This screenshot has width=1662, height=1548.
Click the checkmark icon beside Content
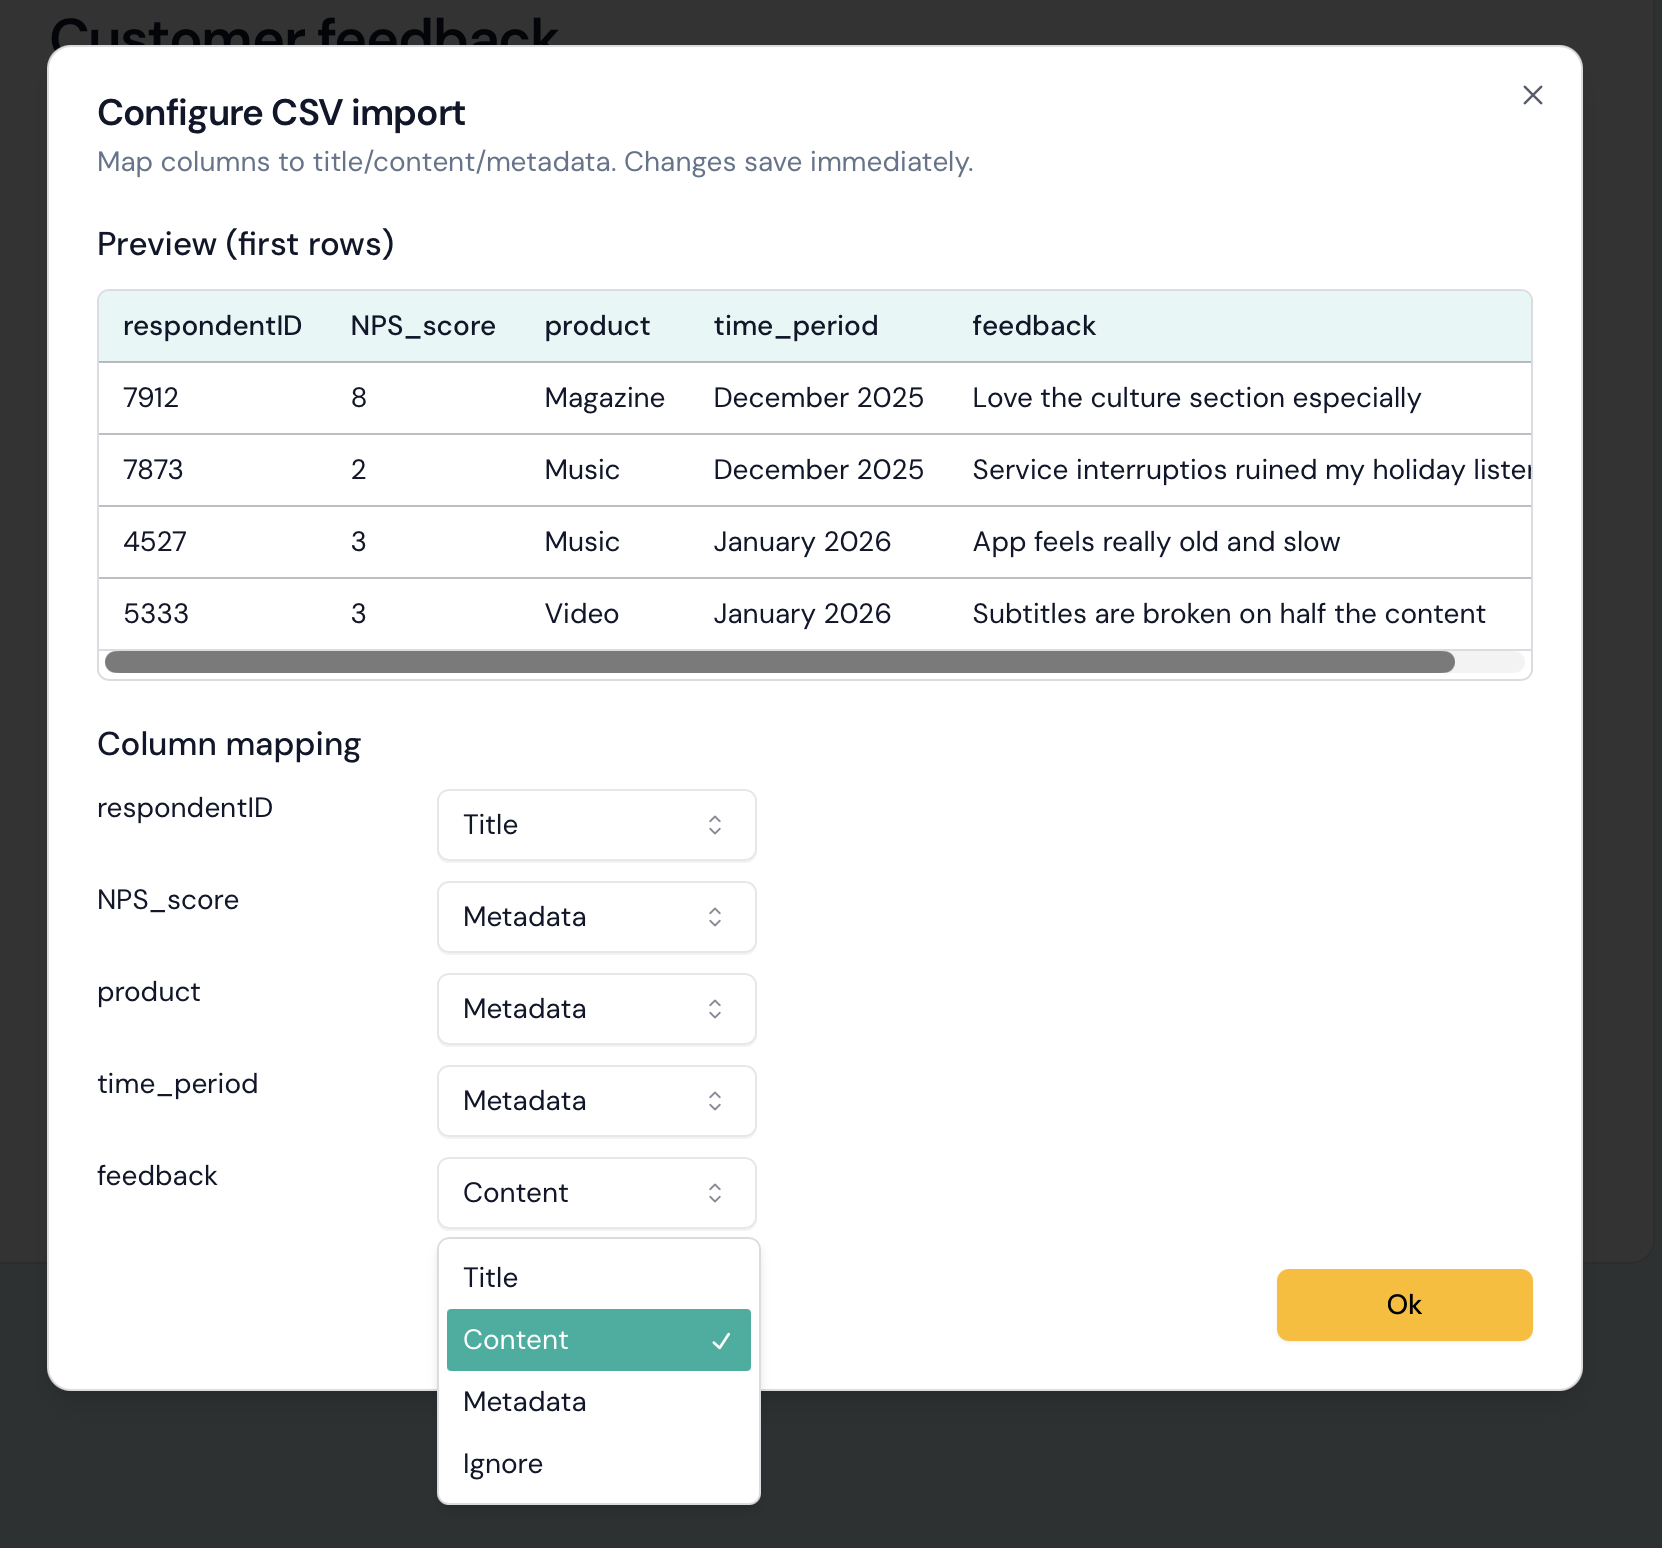pos(721,1341)
